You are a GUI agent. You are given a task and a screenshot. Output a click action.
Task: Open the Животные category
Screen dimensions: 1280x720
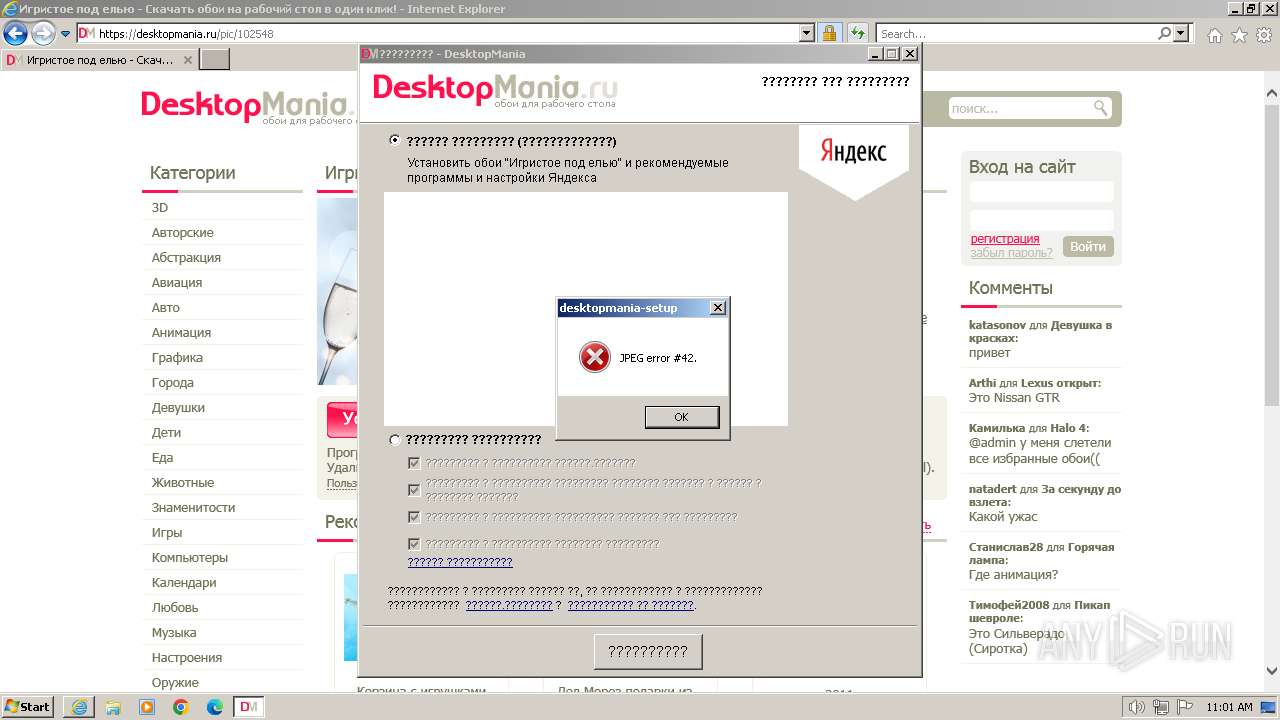pyautogui.click(x=183, y=482)
